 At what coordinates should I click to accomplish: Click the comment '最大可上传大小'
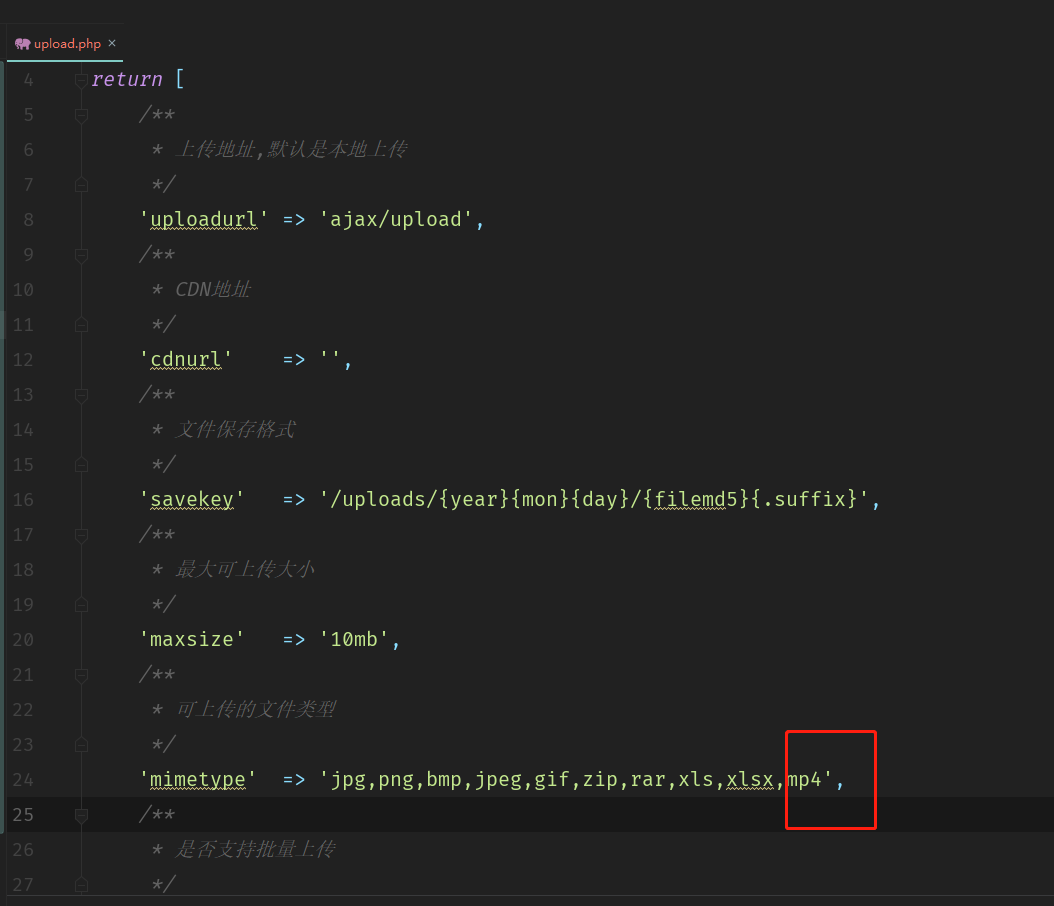(245, 569)
